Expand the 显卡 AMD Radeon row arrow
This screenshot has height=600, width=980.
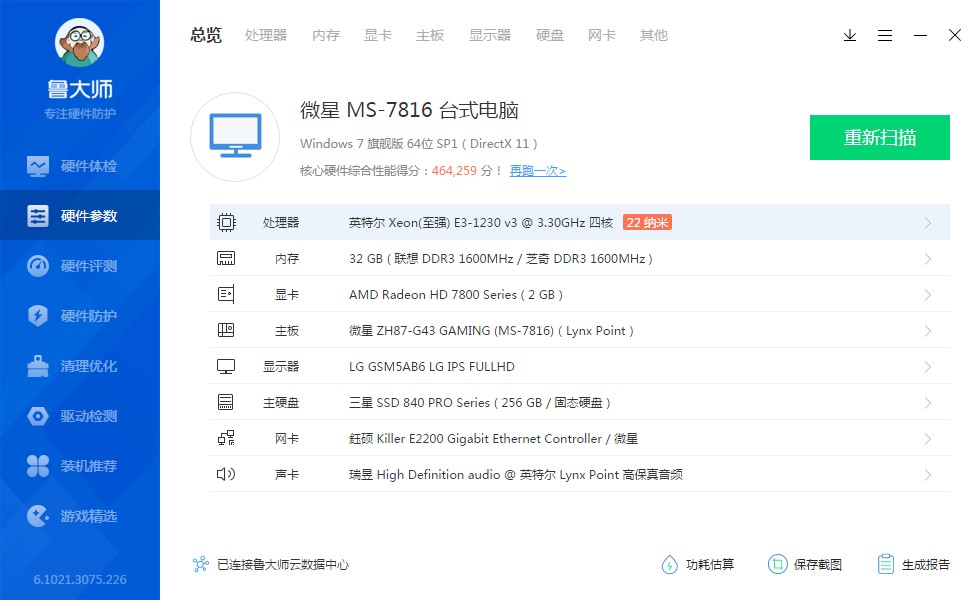pyautogui.click(x=928, y=295)
